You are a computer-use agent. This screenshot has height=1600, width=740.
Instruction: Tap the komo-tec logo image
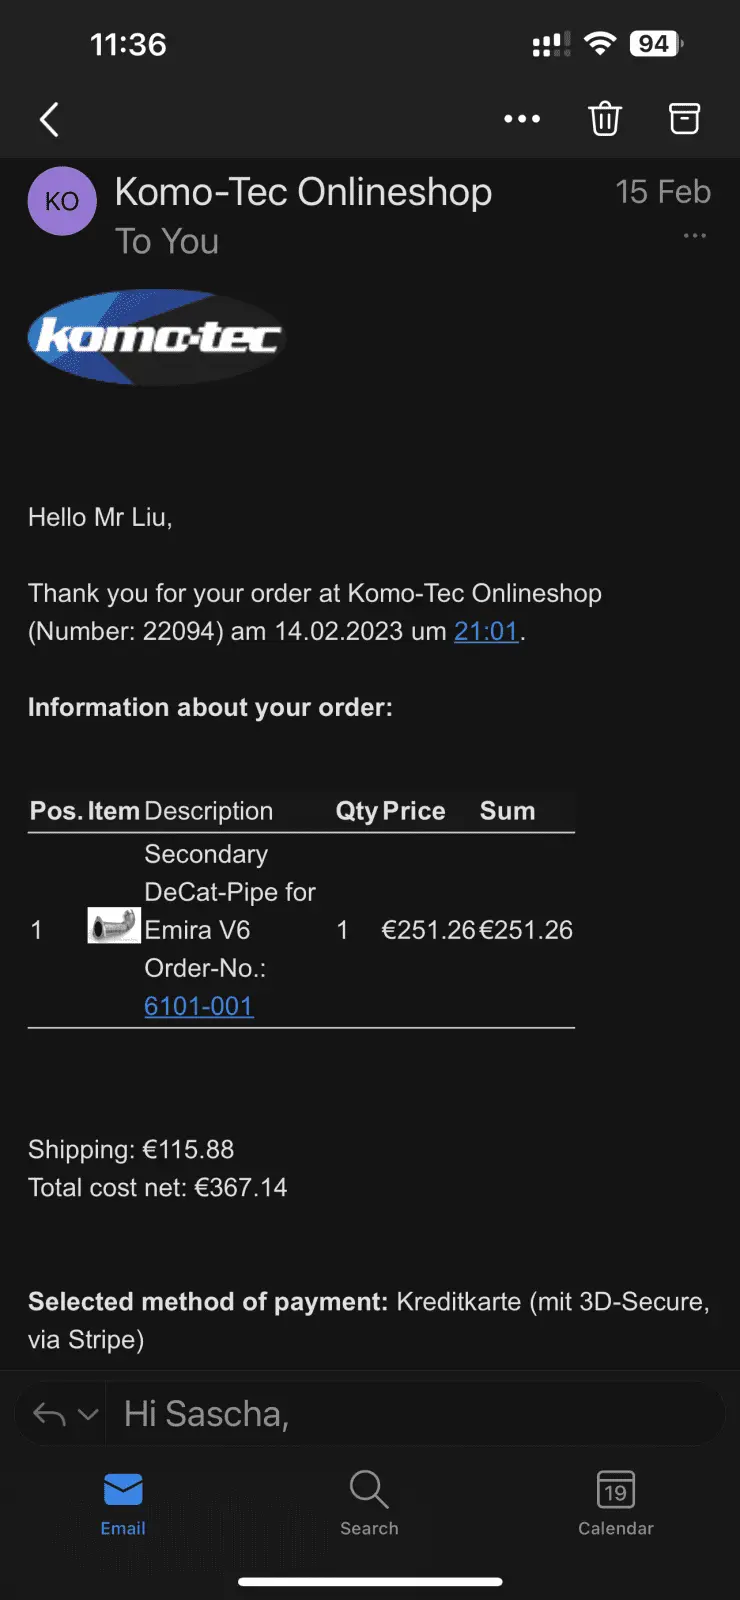click(x=156, y=337)
